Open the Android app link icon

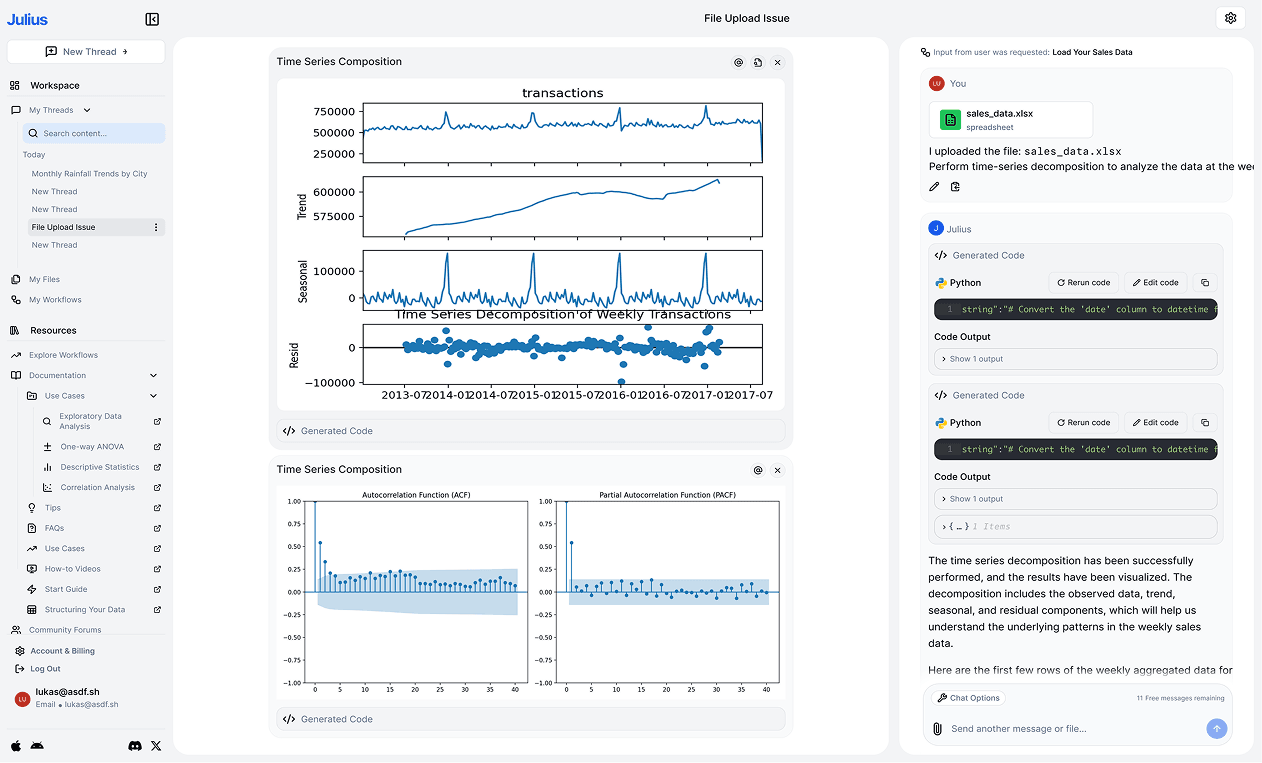tap(37, 746)
